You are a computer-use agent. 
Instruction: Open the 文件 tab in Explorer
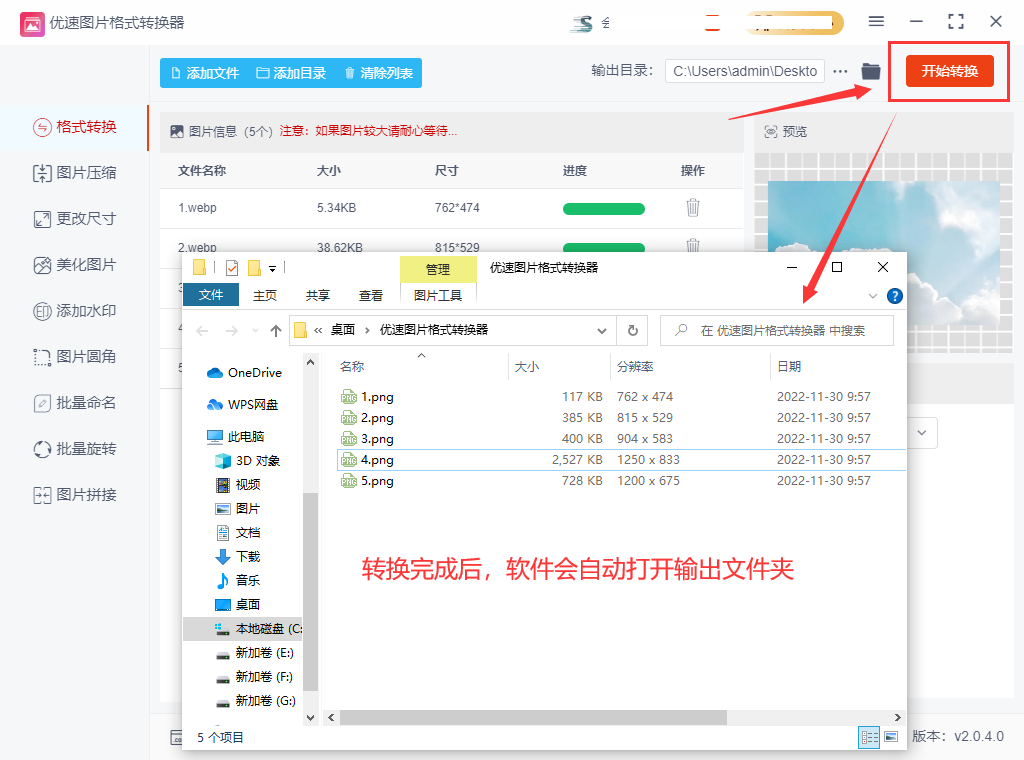click(211, 295)
